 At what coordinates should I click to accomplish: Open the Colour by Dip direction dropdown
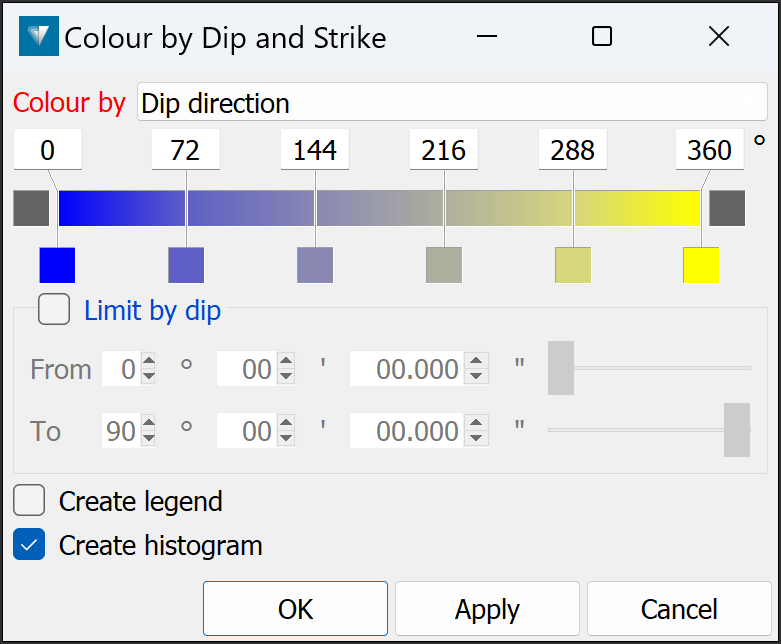[x=452, y=102]
